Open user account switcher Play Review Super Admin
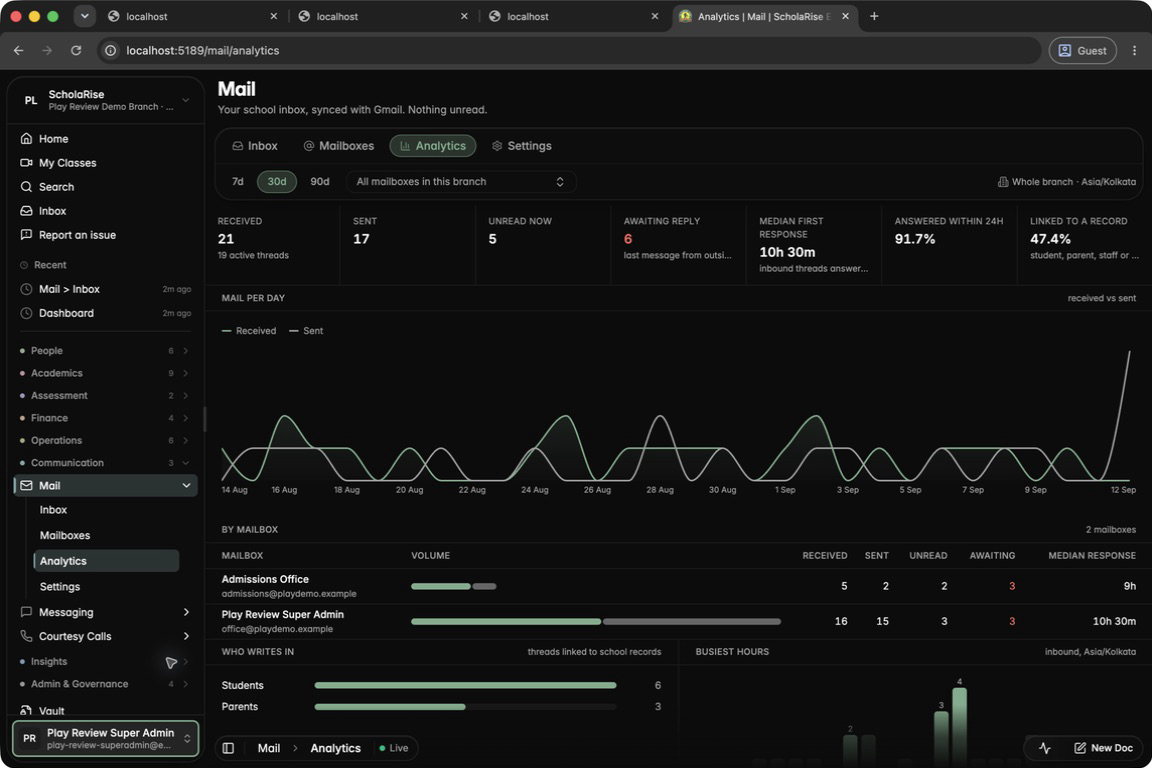 (x=105, y=739)
